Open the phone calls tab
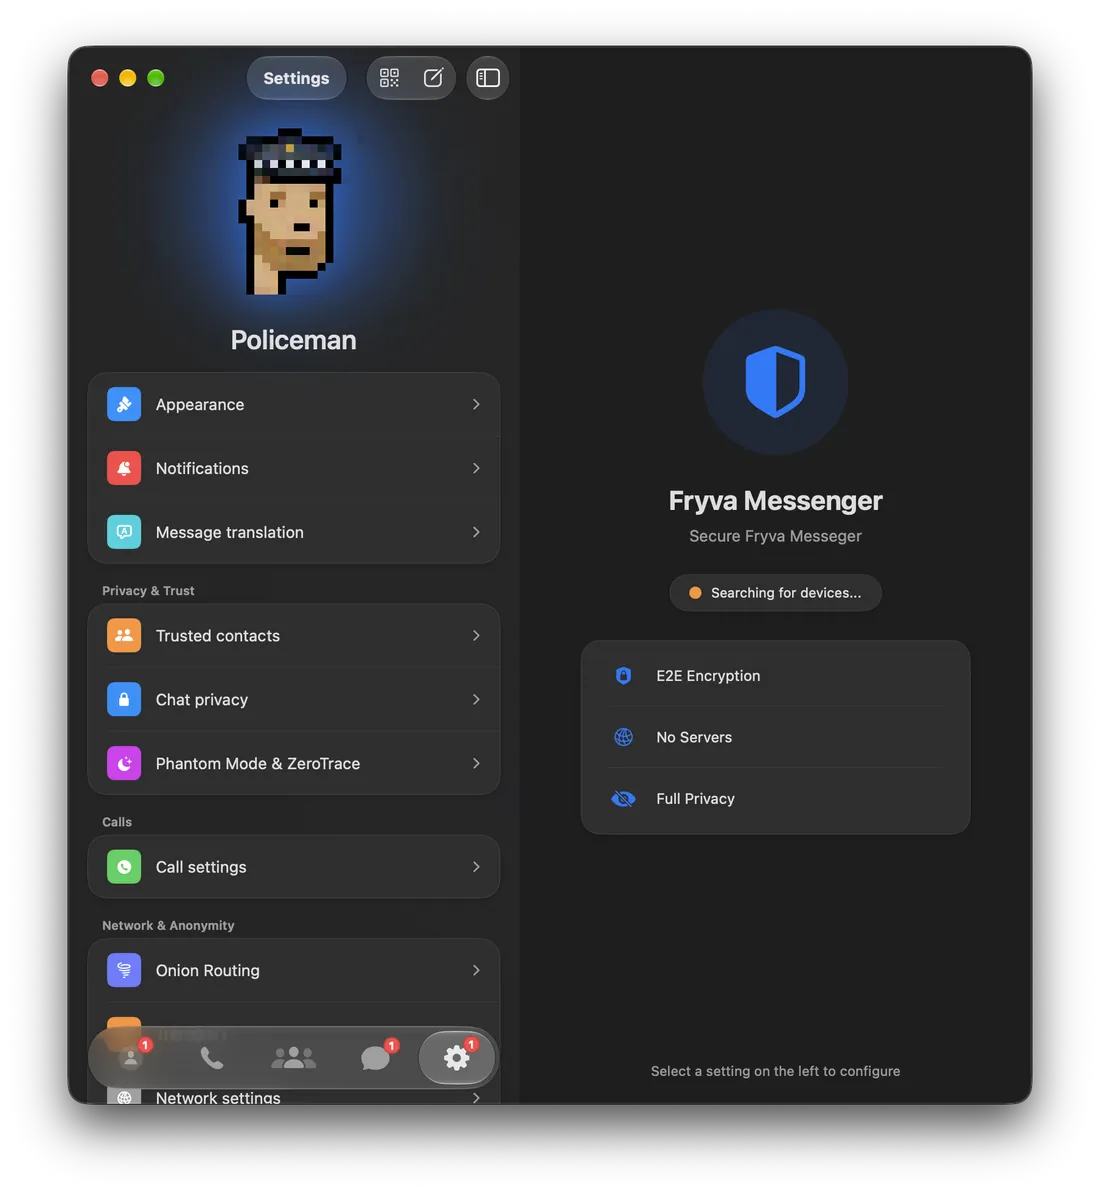The image size is (1100, 1194). [x=212, y=1058]
